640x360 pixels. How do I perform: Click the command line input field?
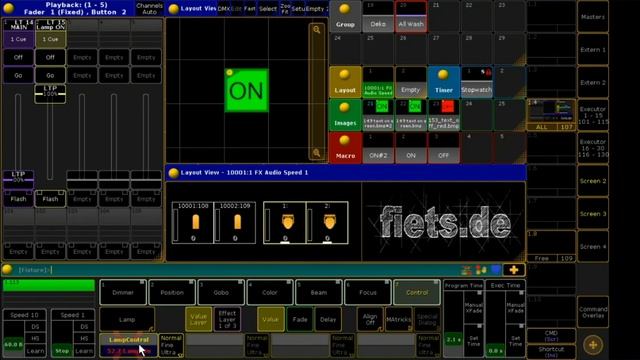tap(237, 270)
